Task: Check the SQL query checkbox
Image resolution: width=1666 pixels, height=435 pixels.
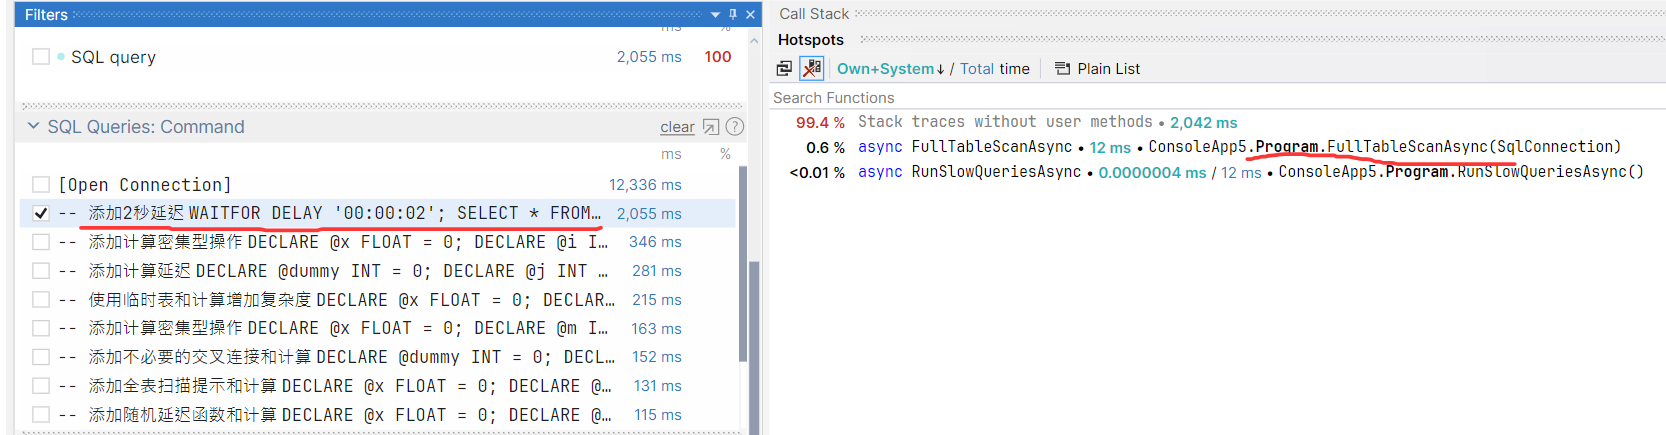Action: 41,57
